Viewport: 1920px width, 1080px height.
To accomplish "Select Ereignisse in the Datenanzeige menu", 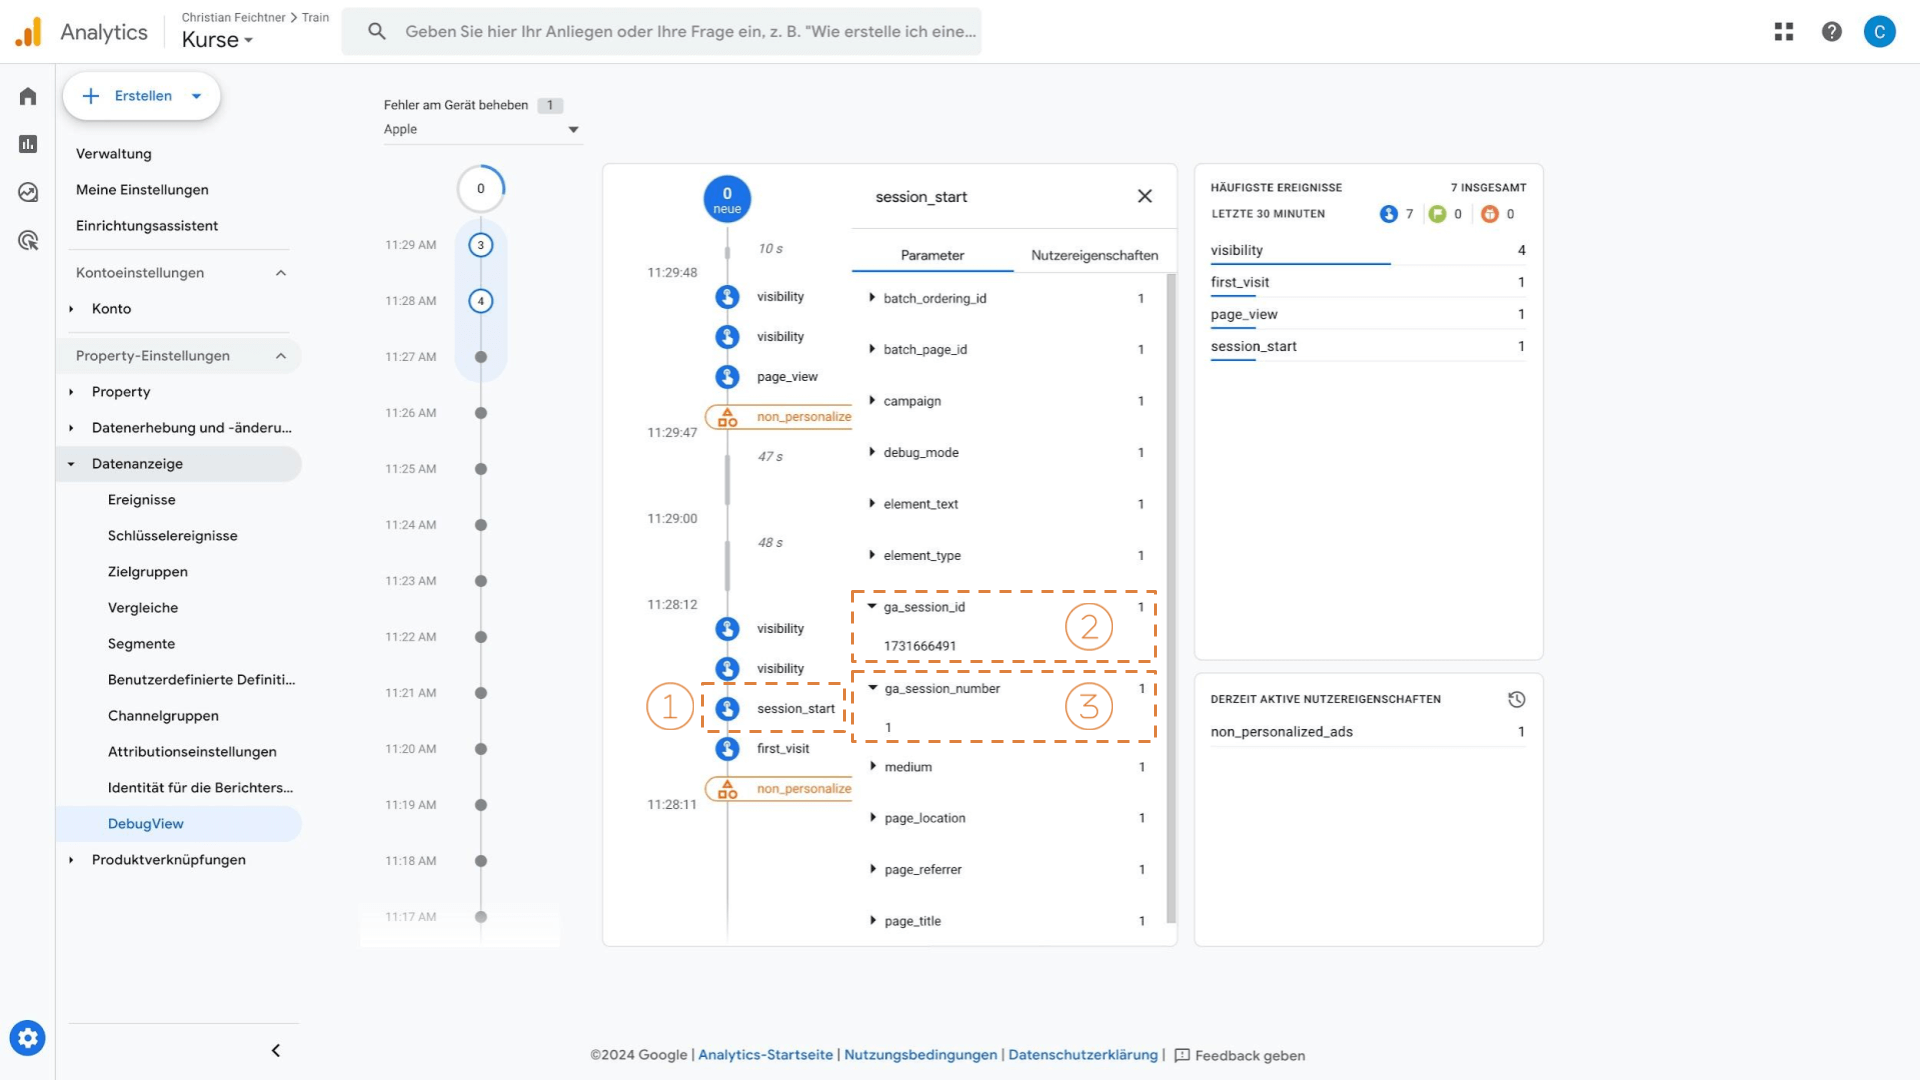I will [142, 500].
